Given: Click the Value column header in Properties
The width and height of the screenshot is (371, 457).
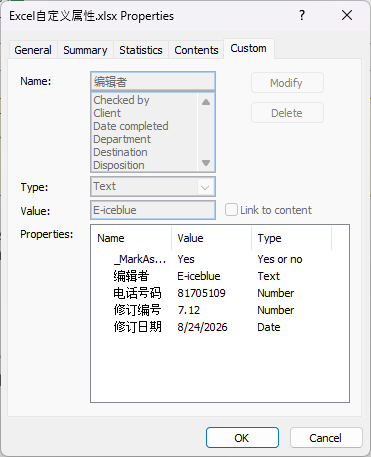Looking at the screenshot, I should pos(211,238).
